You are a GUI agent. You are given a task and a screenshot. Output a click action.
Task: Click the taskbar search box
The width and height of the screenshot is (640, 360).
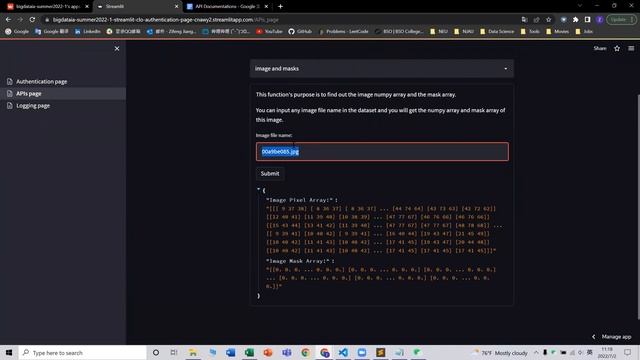[x=82, y=352]
